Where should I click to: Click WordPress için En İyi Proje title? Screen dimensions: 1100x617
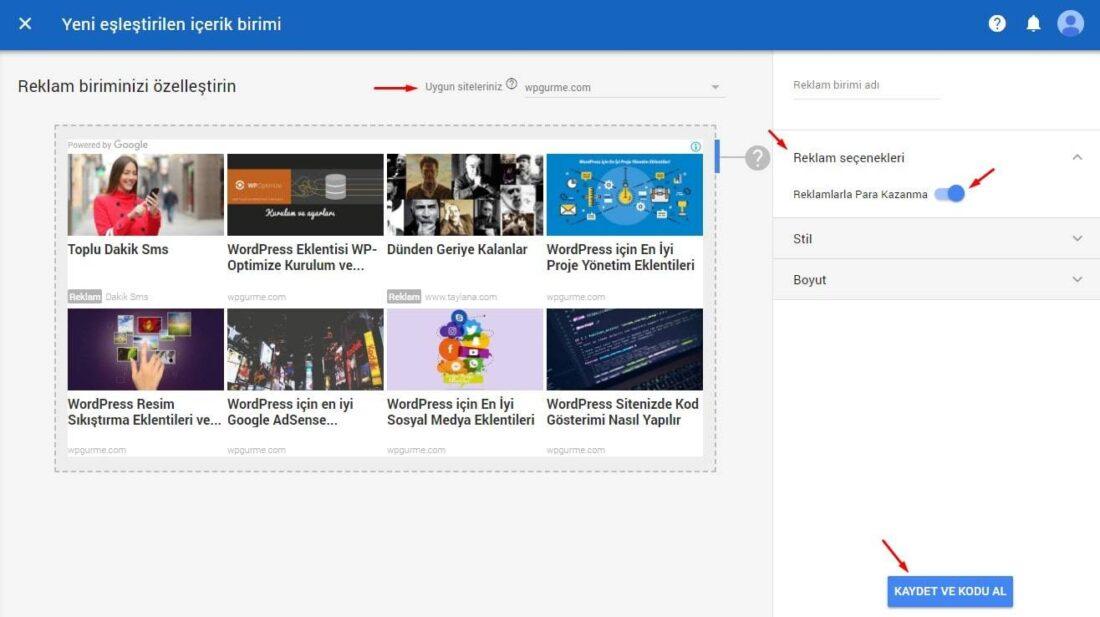[620, 257]
